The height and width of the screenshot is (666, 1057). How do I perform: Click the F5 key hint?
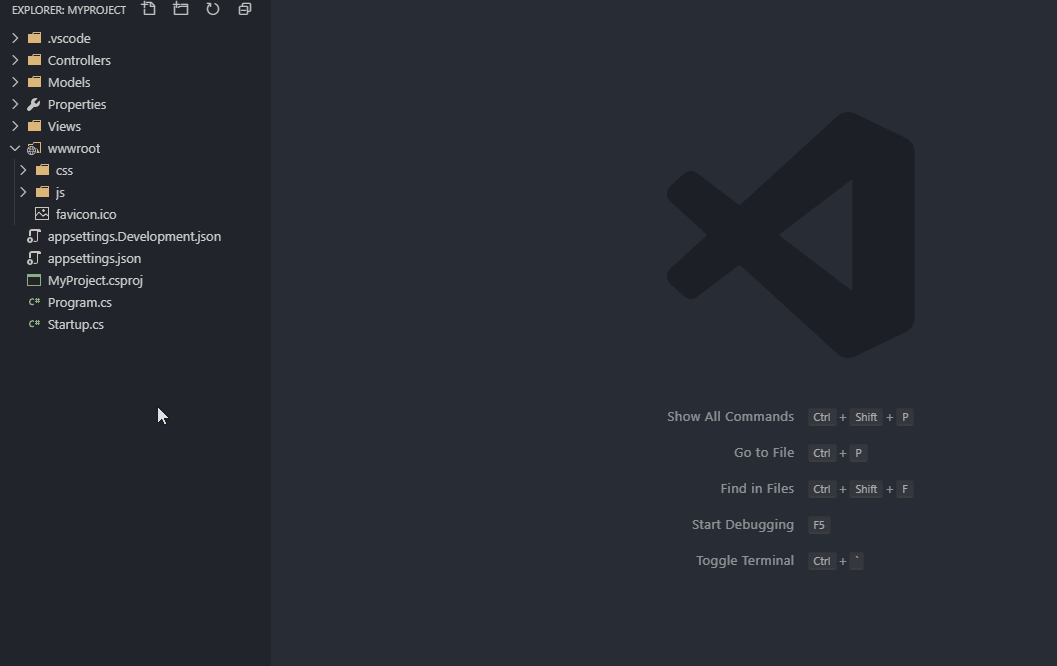(x=819, y=525)
